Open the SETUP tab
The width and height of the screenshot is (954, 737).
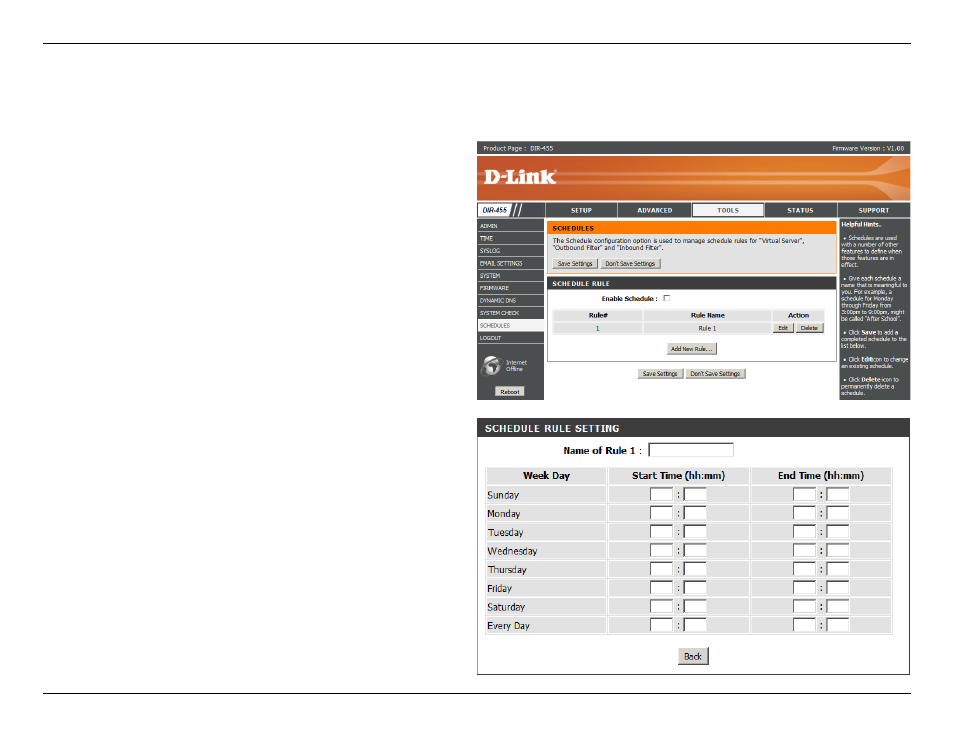[581, 210]
